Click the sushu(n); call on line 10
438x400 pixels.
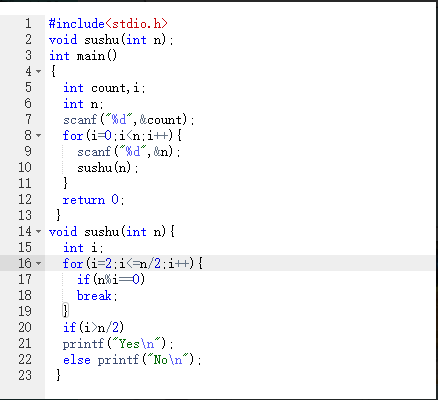pos(108,168)
